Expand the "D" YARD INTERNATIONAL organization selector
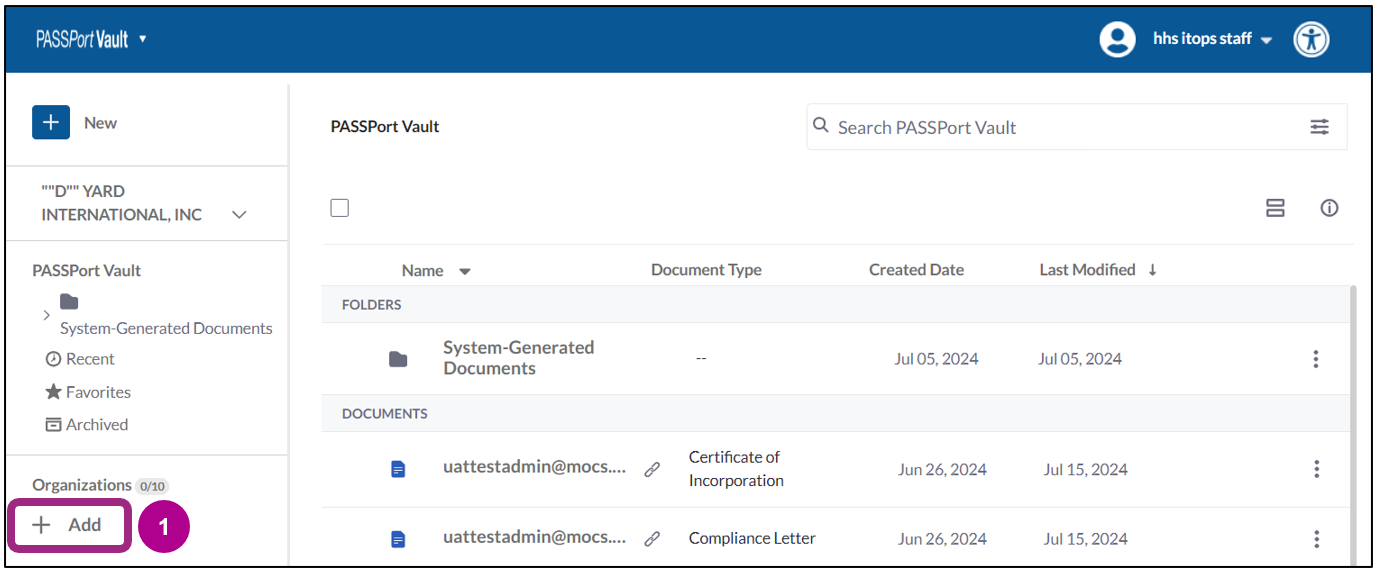This screenshot has height=572, width=1377. click(239, 215)
